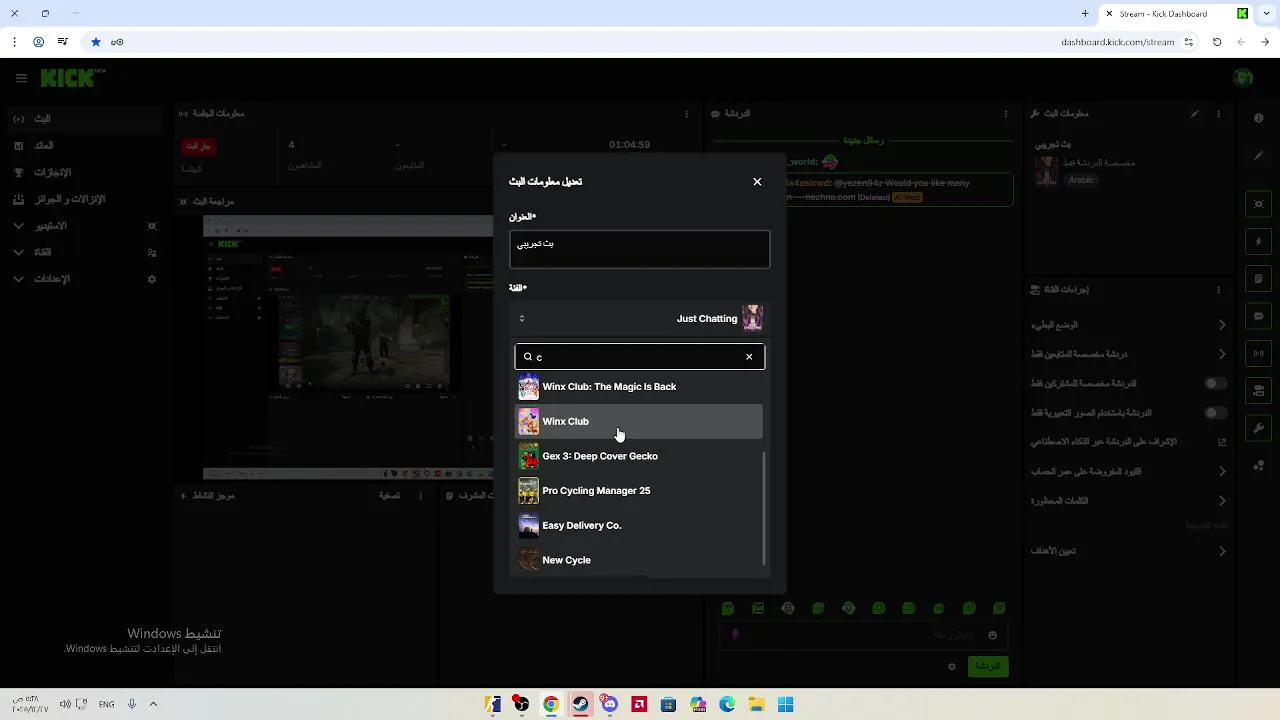Open Steam from the taskbar
This screenshot has height=720, width=1280.
click(x=580, y=704)
